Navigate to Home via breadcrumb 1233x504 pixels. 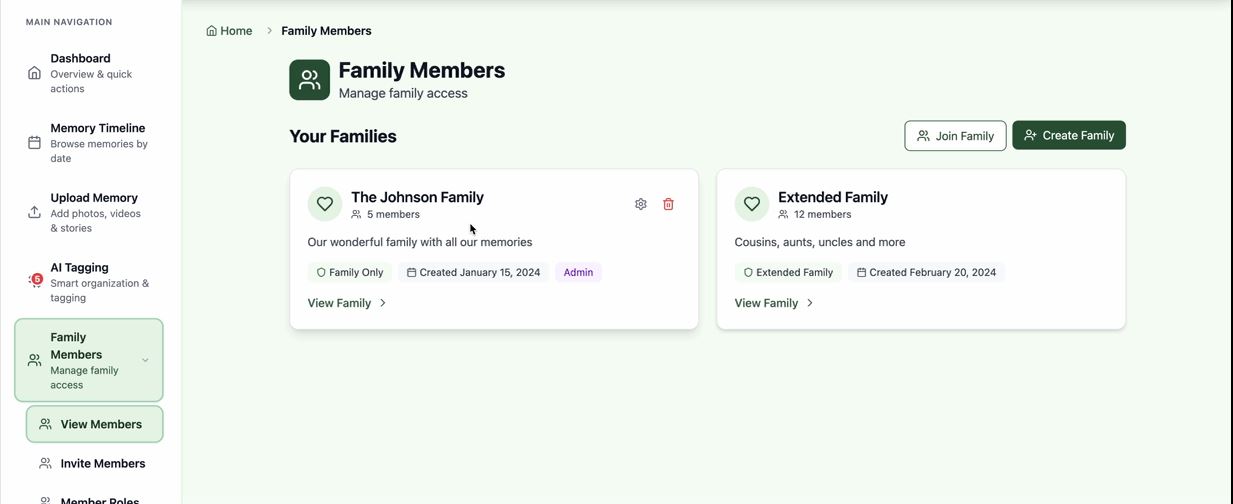(229, 31)
